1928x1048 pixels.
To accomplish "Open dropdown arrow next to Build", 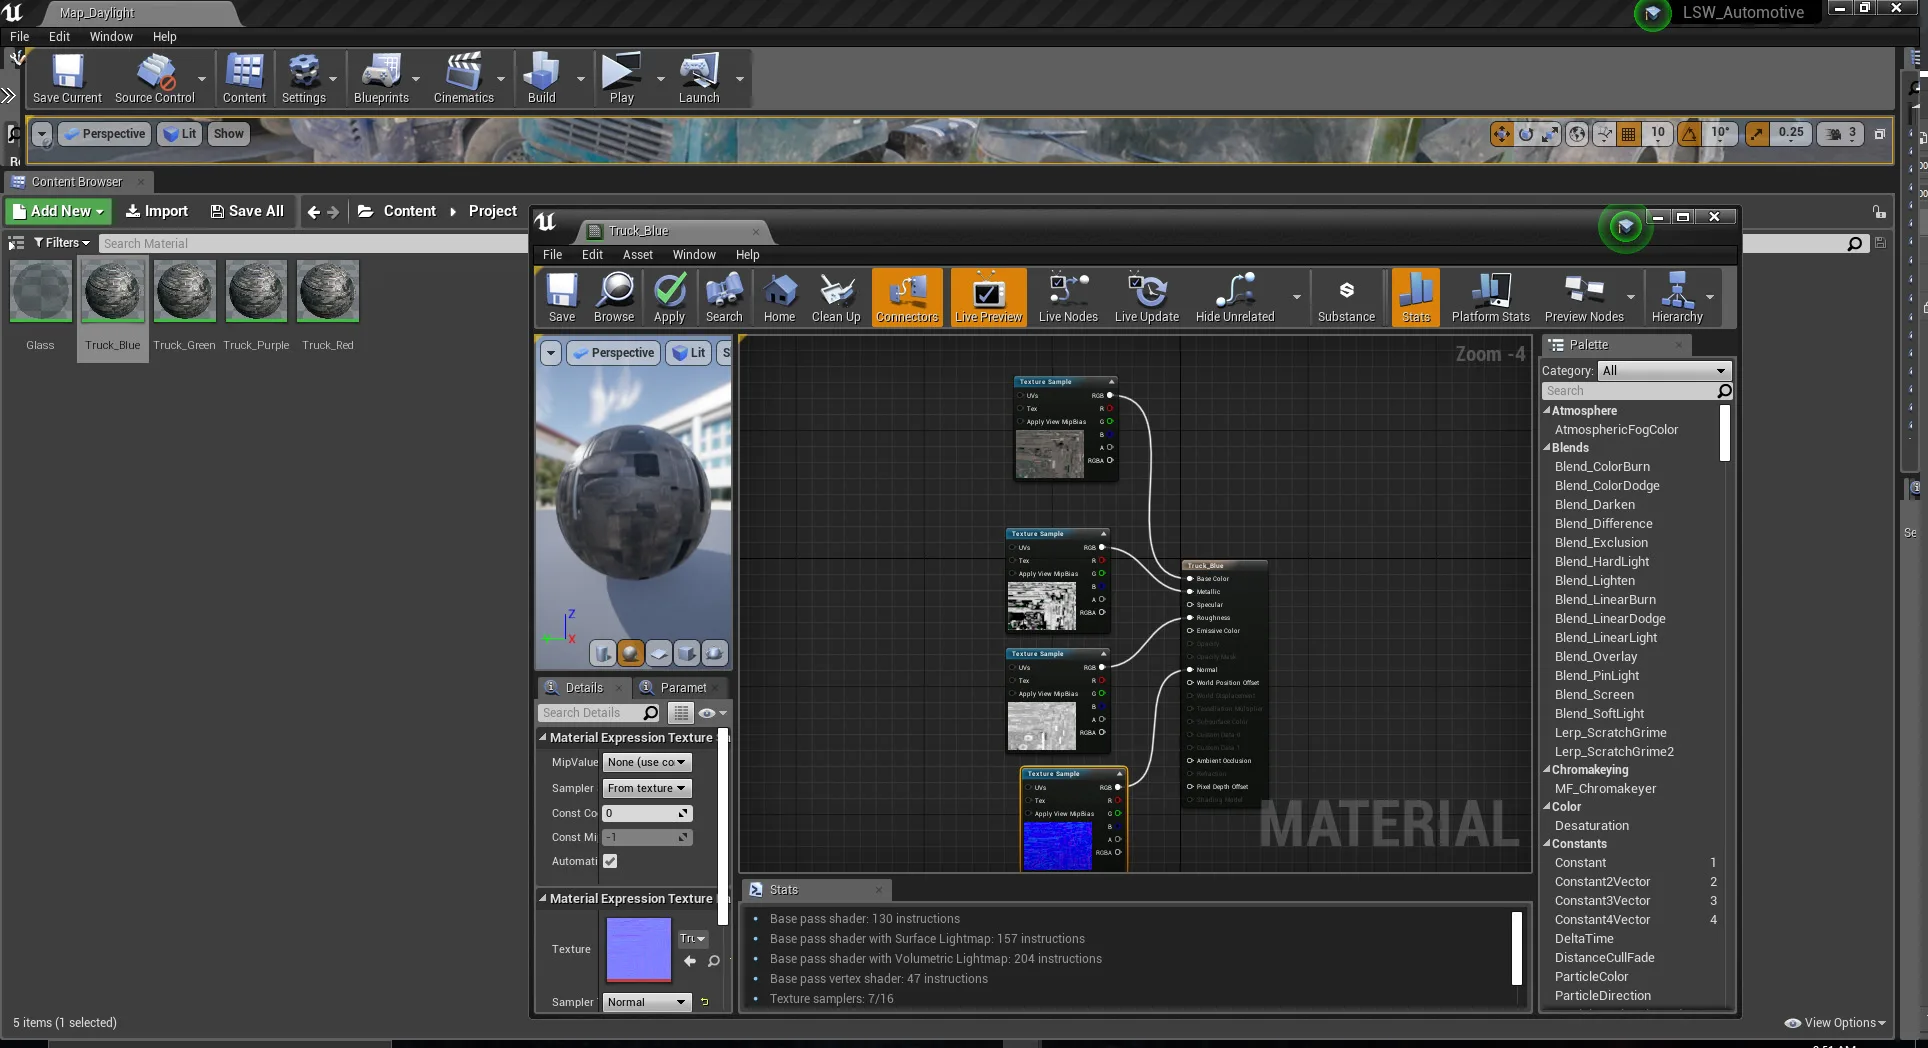I will [x=581, y=78].
